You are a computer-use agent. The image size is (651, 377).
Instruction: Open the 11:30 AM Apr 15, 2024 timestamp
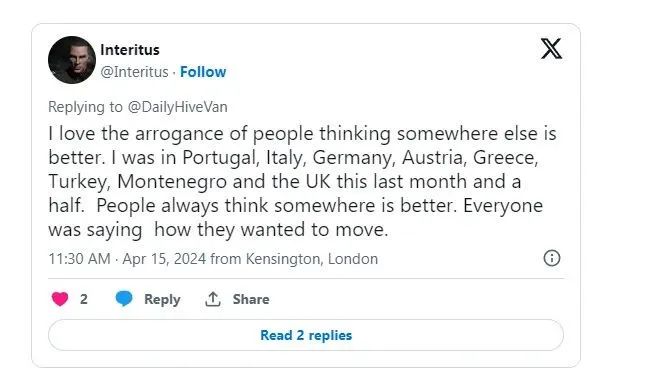click(x=127, y=259)
